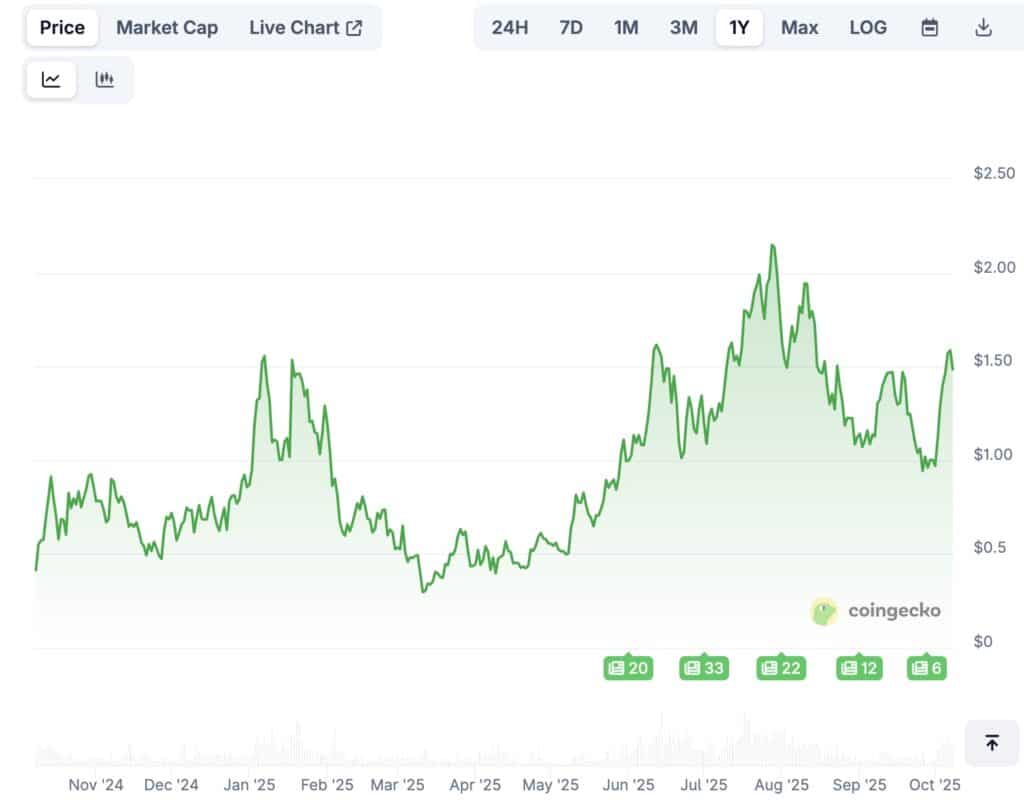Click the 3M range button
Screen dimensions: 1024x806
coord(684,27)
